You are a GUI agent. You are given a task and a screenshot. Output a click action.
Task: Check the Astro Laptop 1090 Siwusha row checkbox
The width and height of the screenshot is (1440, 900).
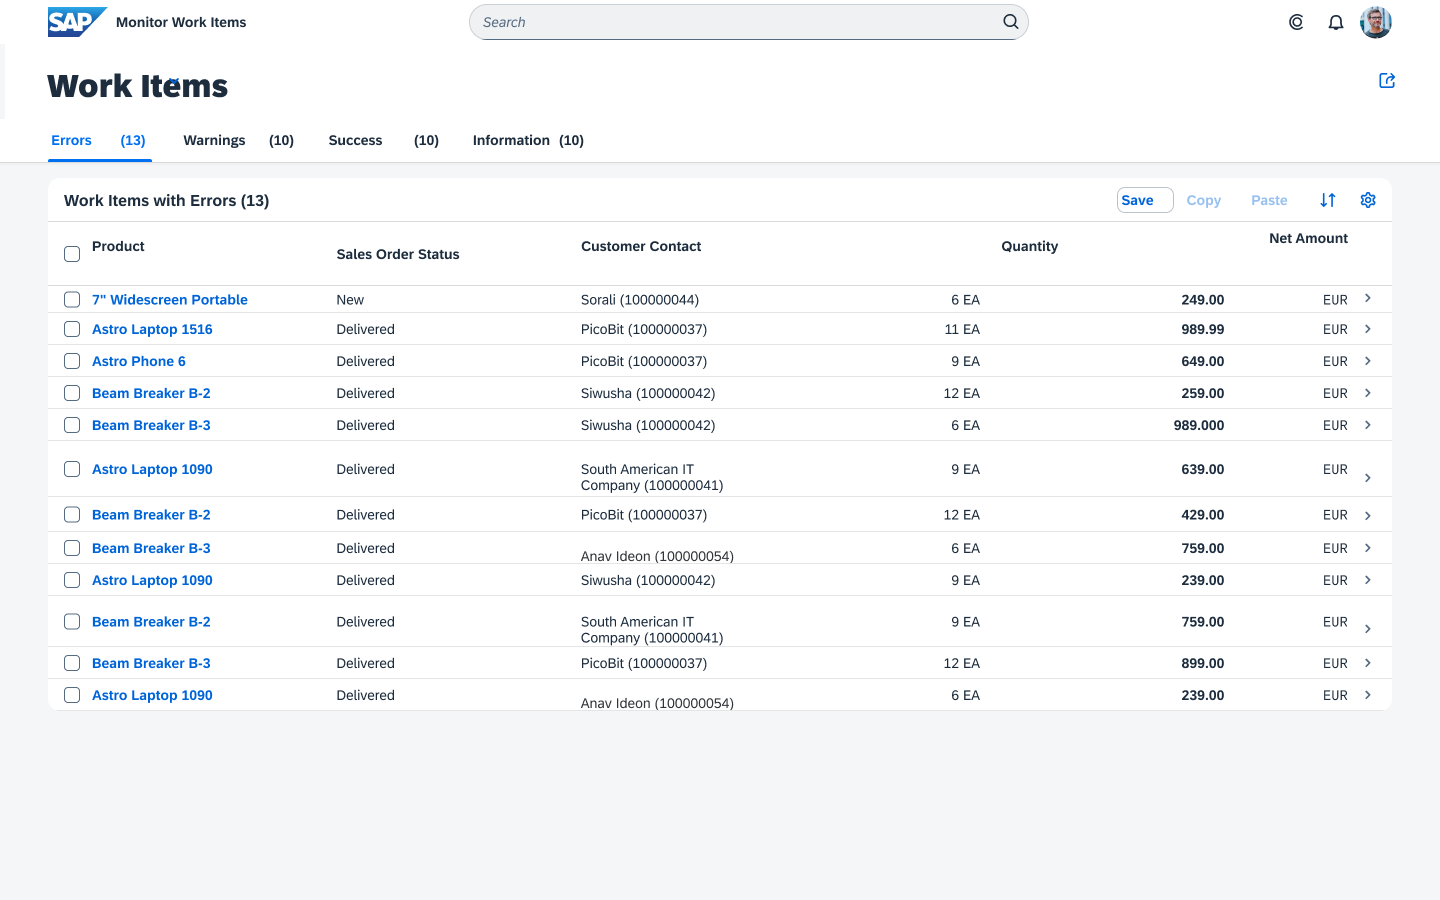(x=72, y=580)
